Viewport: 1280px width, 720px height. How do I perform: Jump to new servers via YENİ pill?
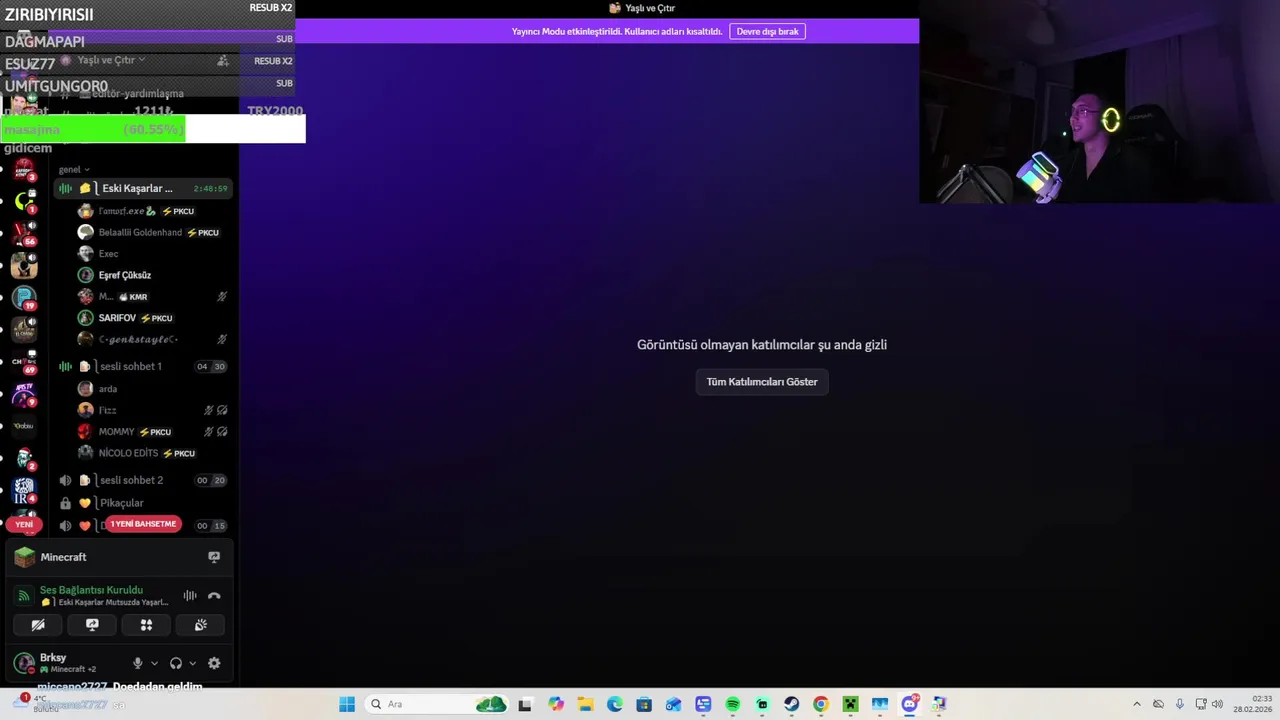(24, 524)
